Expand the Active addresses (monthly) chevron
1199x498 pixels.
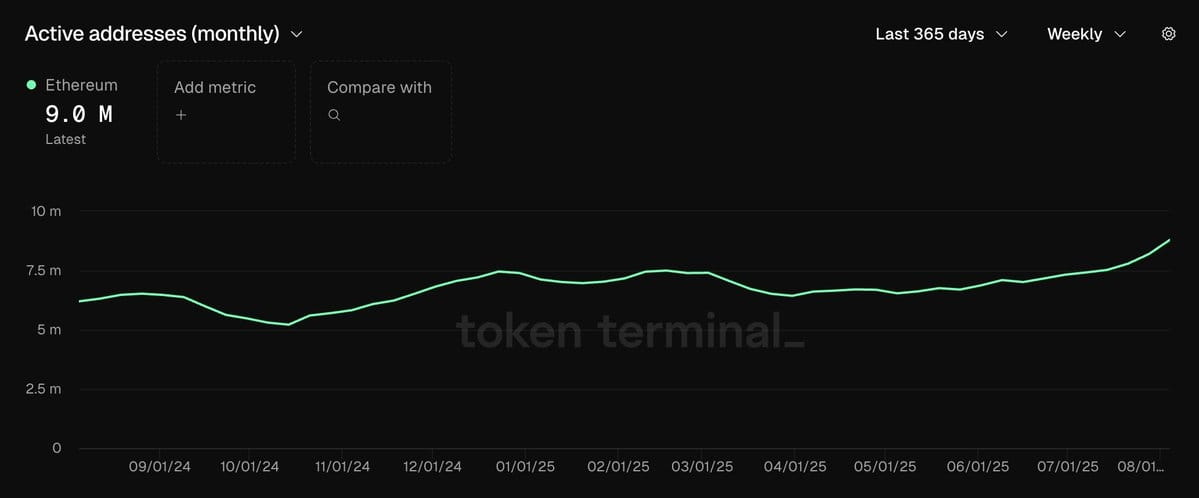(x=297, y=34)
